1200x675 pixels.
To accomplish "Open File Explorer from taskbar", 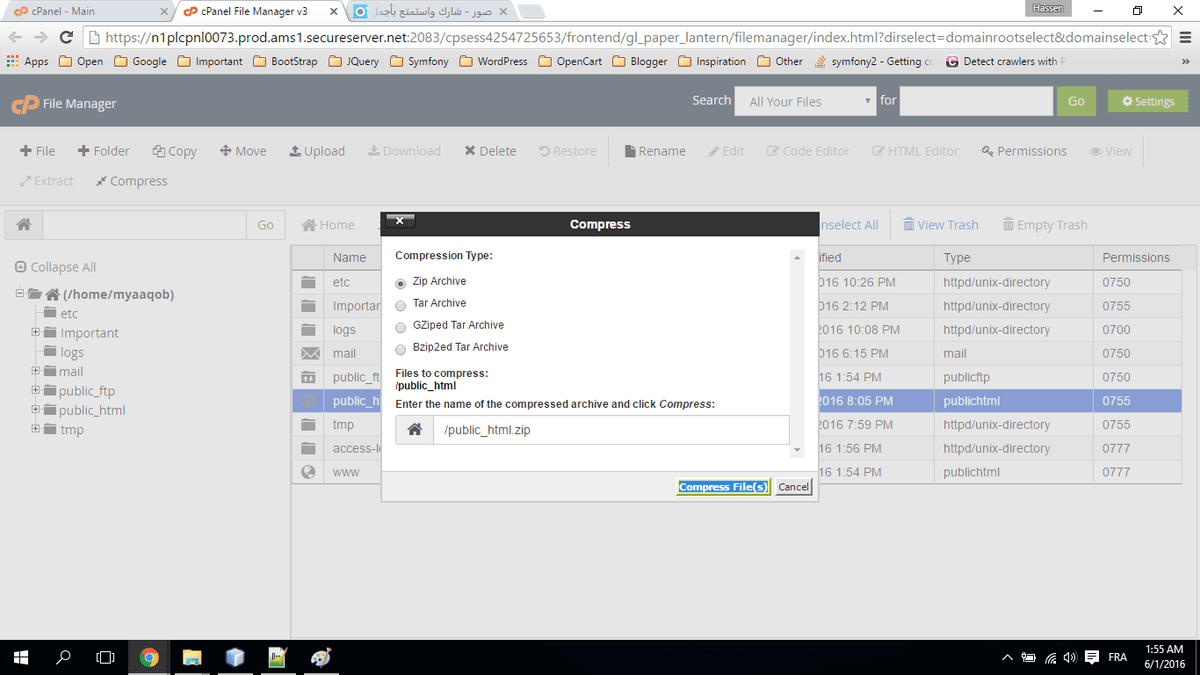I will [x=192, y=657].
